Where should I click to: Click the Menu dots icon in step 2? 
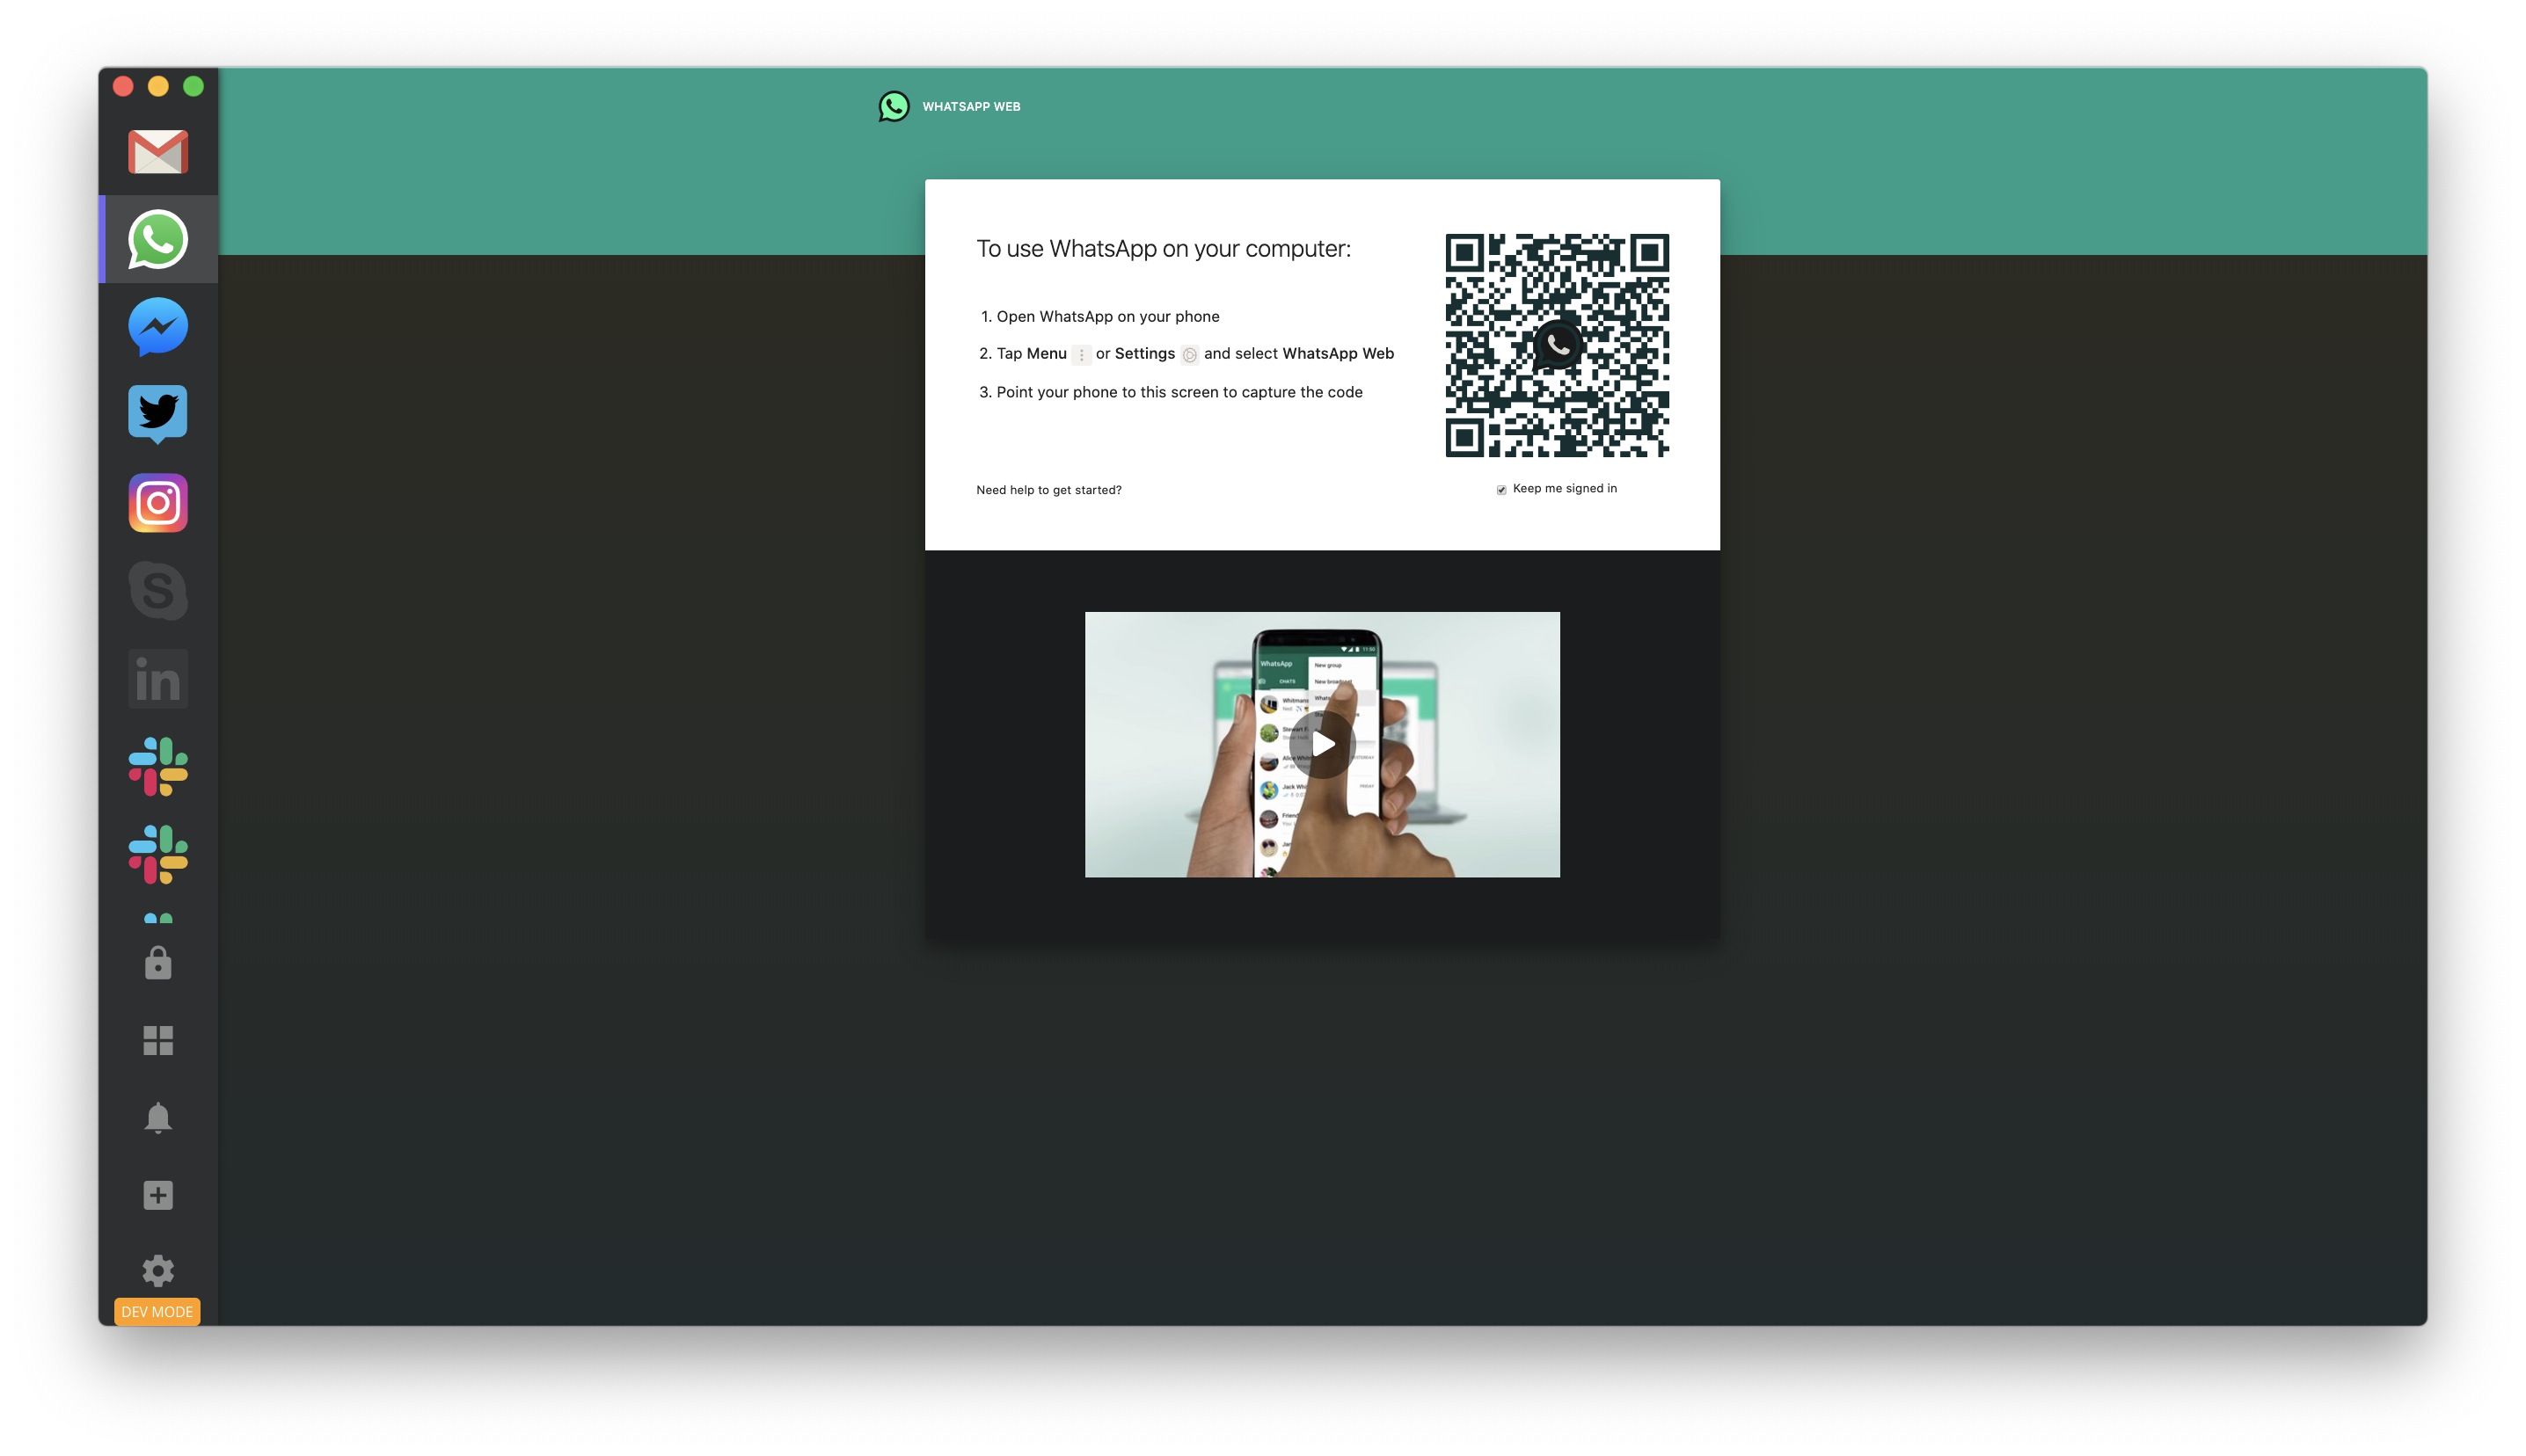(x=1081, y=355)
